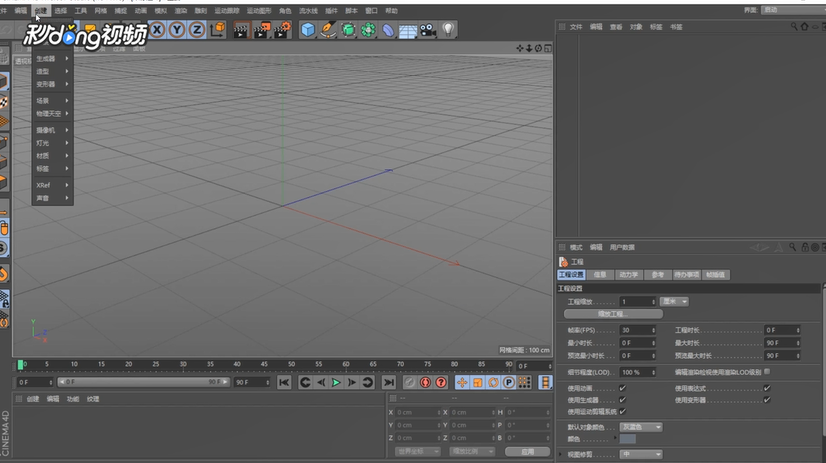Open the XRef submenu entry
This screenshot has width=826, height=463.
[x=52, y=185]
